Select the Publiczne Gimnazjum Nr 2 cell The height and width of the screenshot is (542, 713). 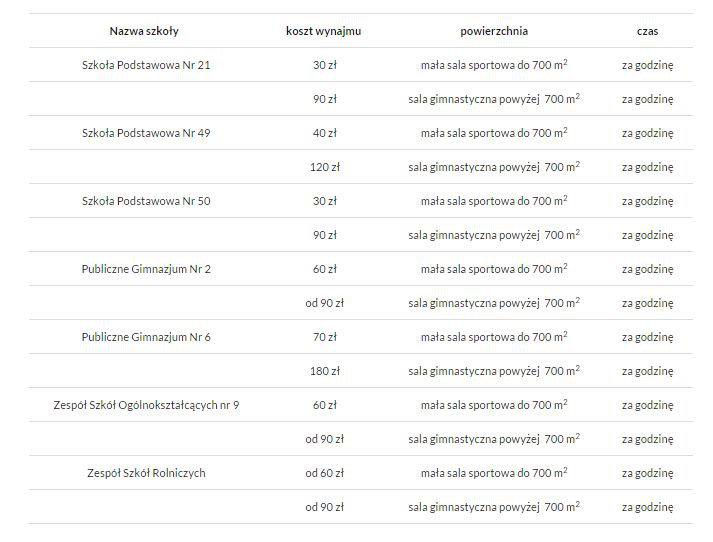[146, 269]
